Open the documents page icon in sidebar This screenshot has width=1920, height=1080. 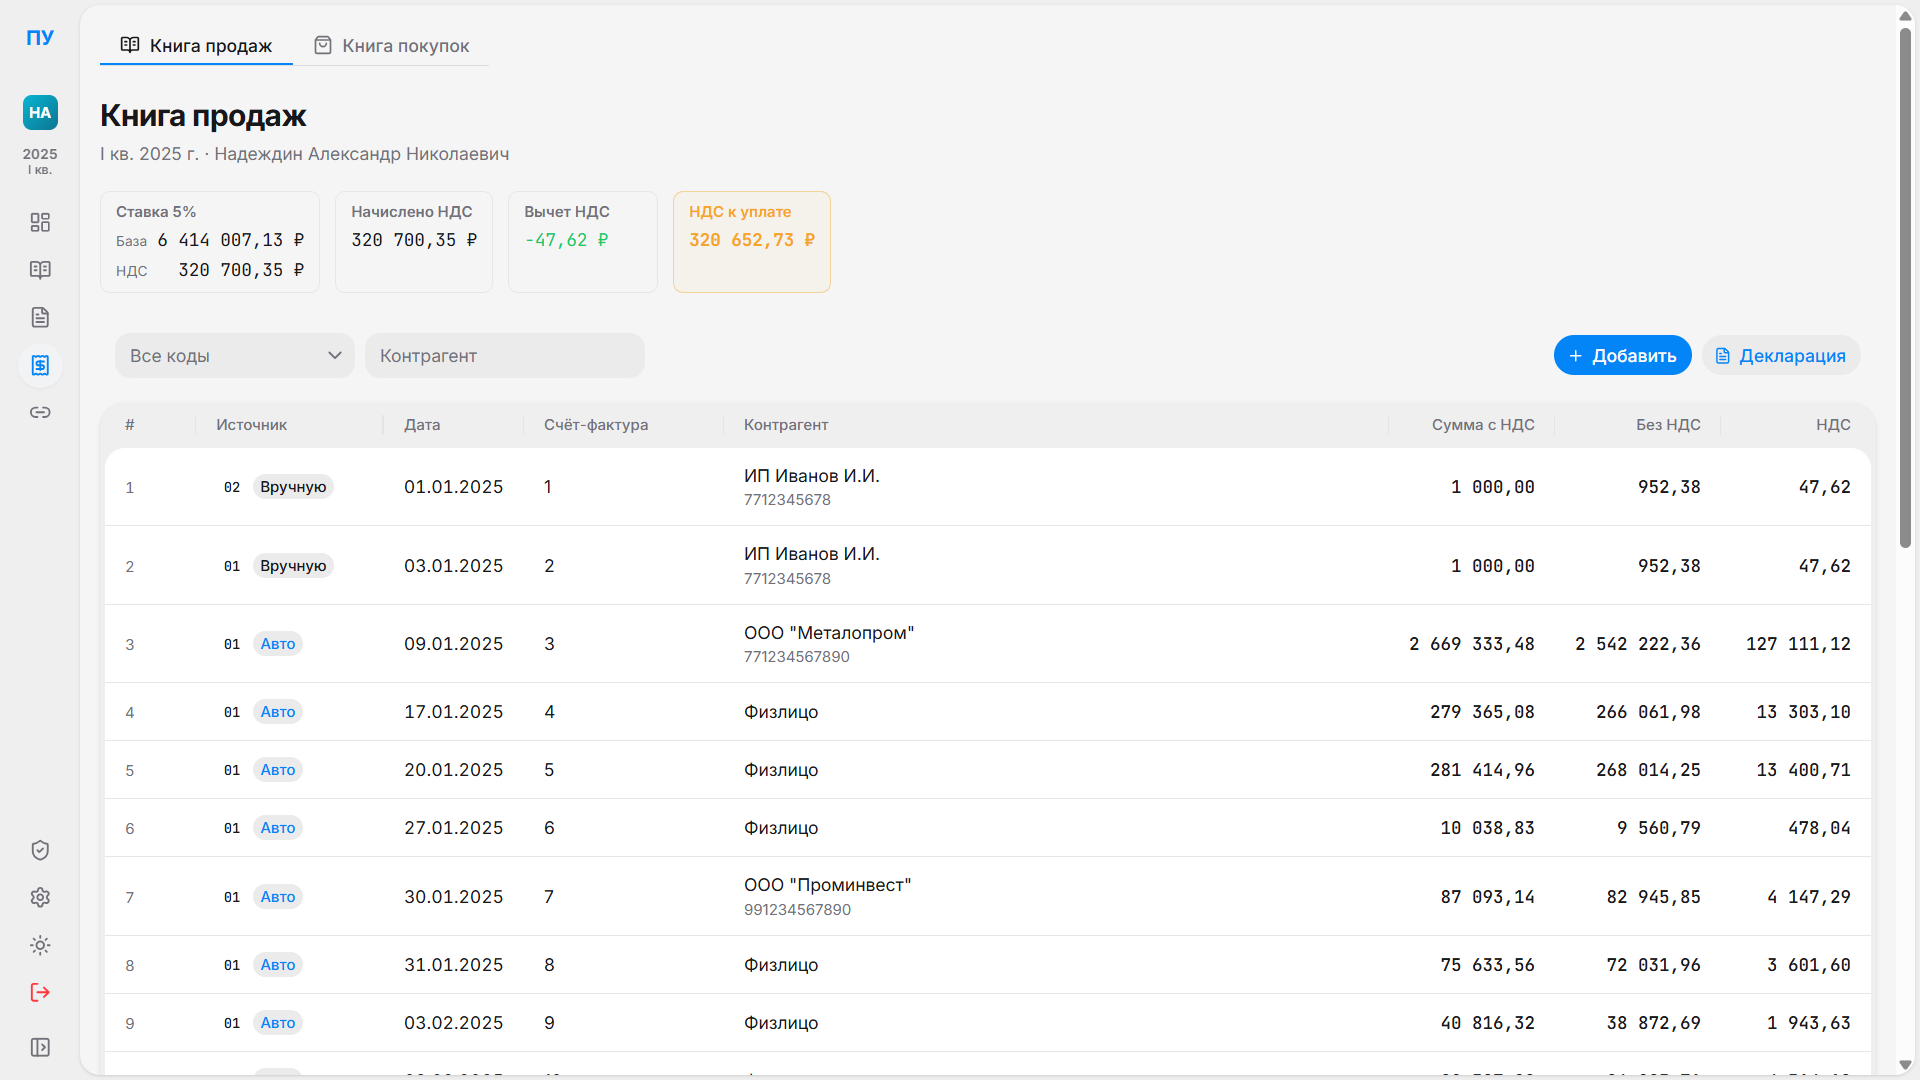pyautogui.click(x=40, y=317)
